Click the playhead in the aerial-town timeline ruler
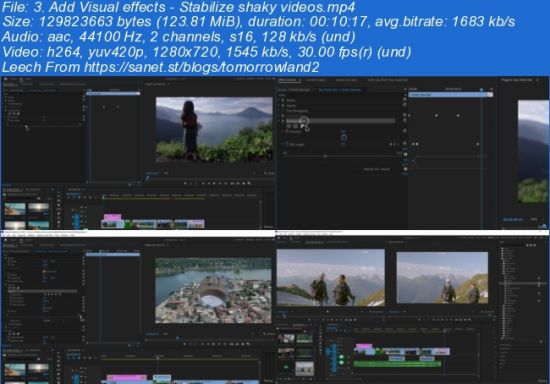This screenshot has width=550, height=384. pos(158,357)
